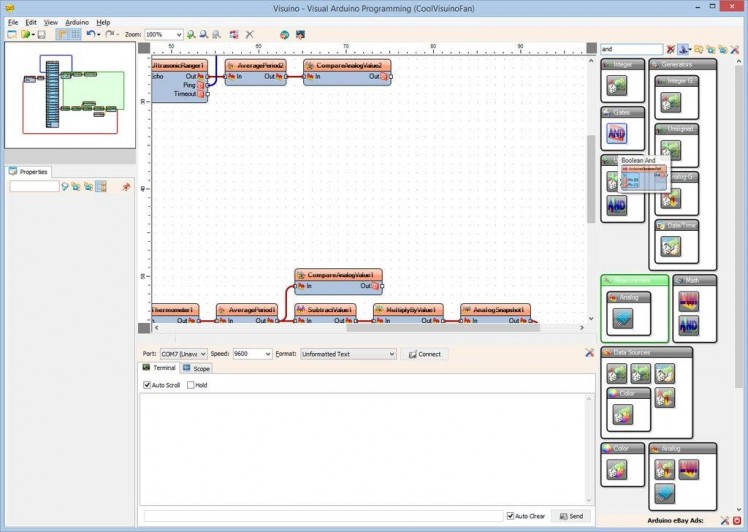Toggle the Auto Clear checkbox
748x532 pixels.
pos(510,516)
